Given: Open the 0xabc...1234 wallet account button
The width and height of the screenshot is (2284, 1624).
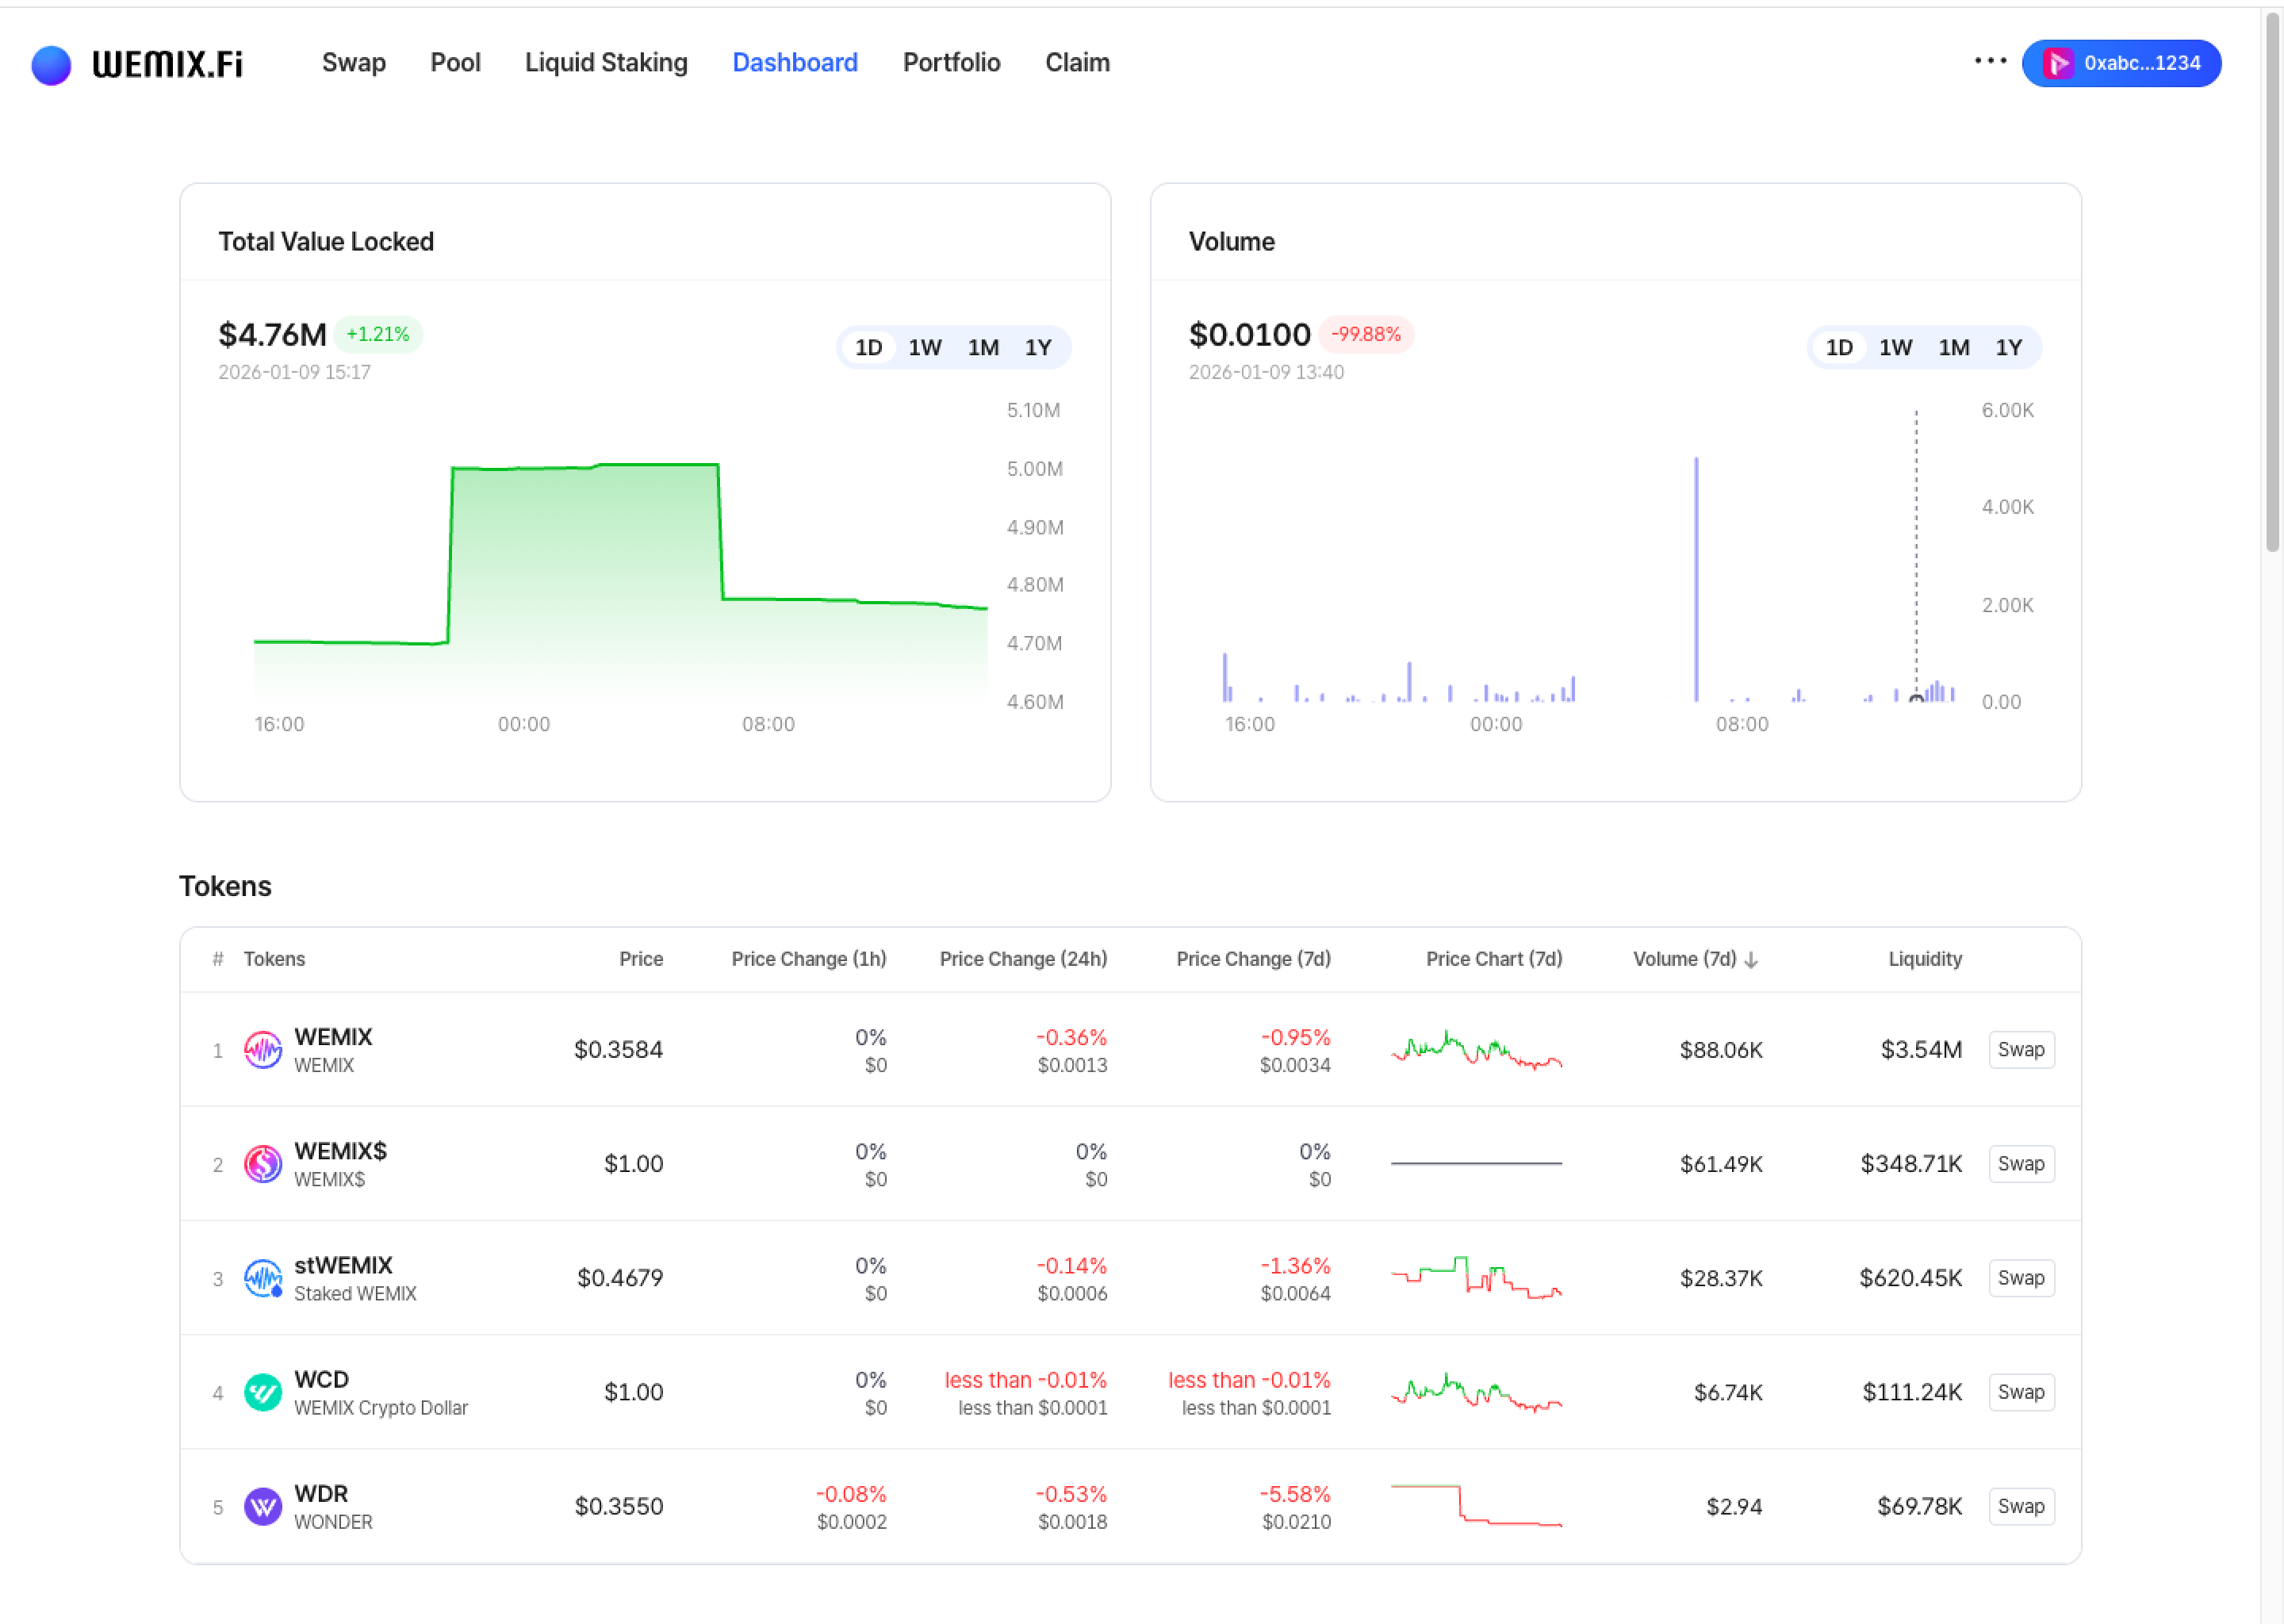Looking at the screenshot, I should pyautogui.click(x=2121, y=64).
